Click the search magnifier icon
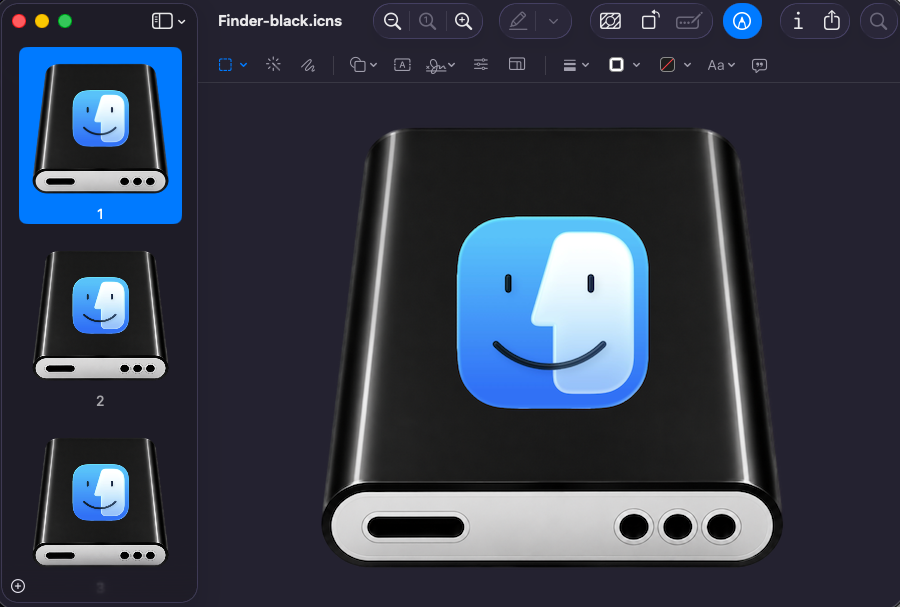This screenshot has width=900, height=607. [x=878, y=21]
